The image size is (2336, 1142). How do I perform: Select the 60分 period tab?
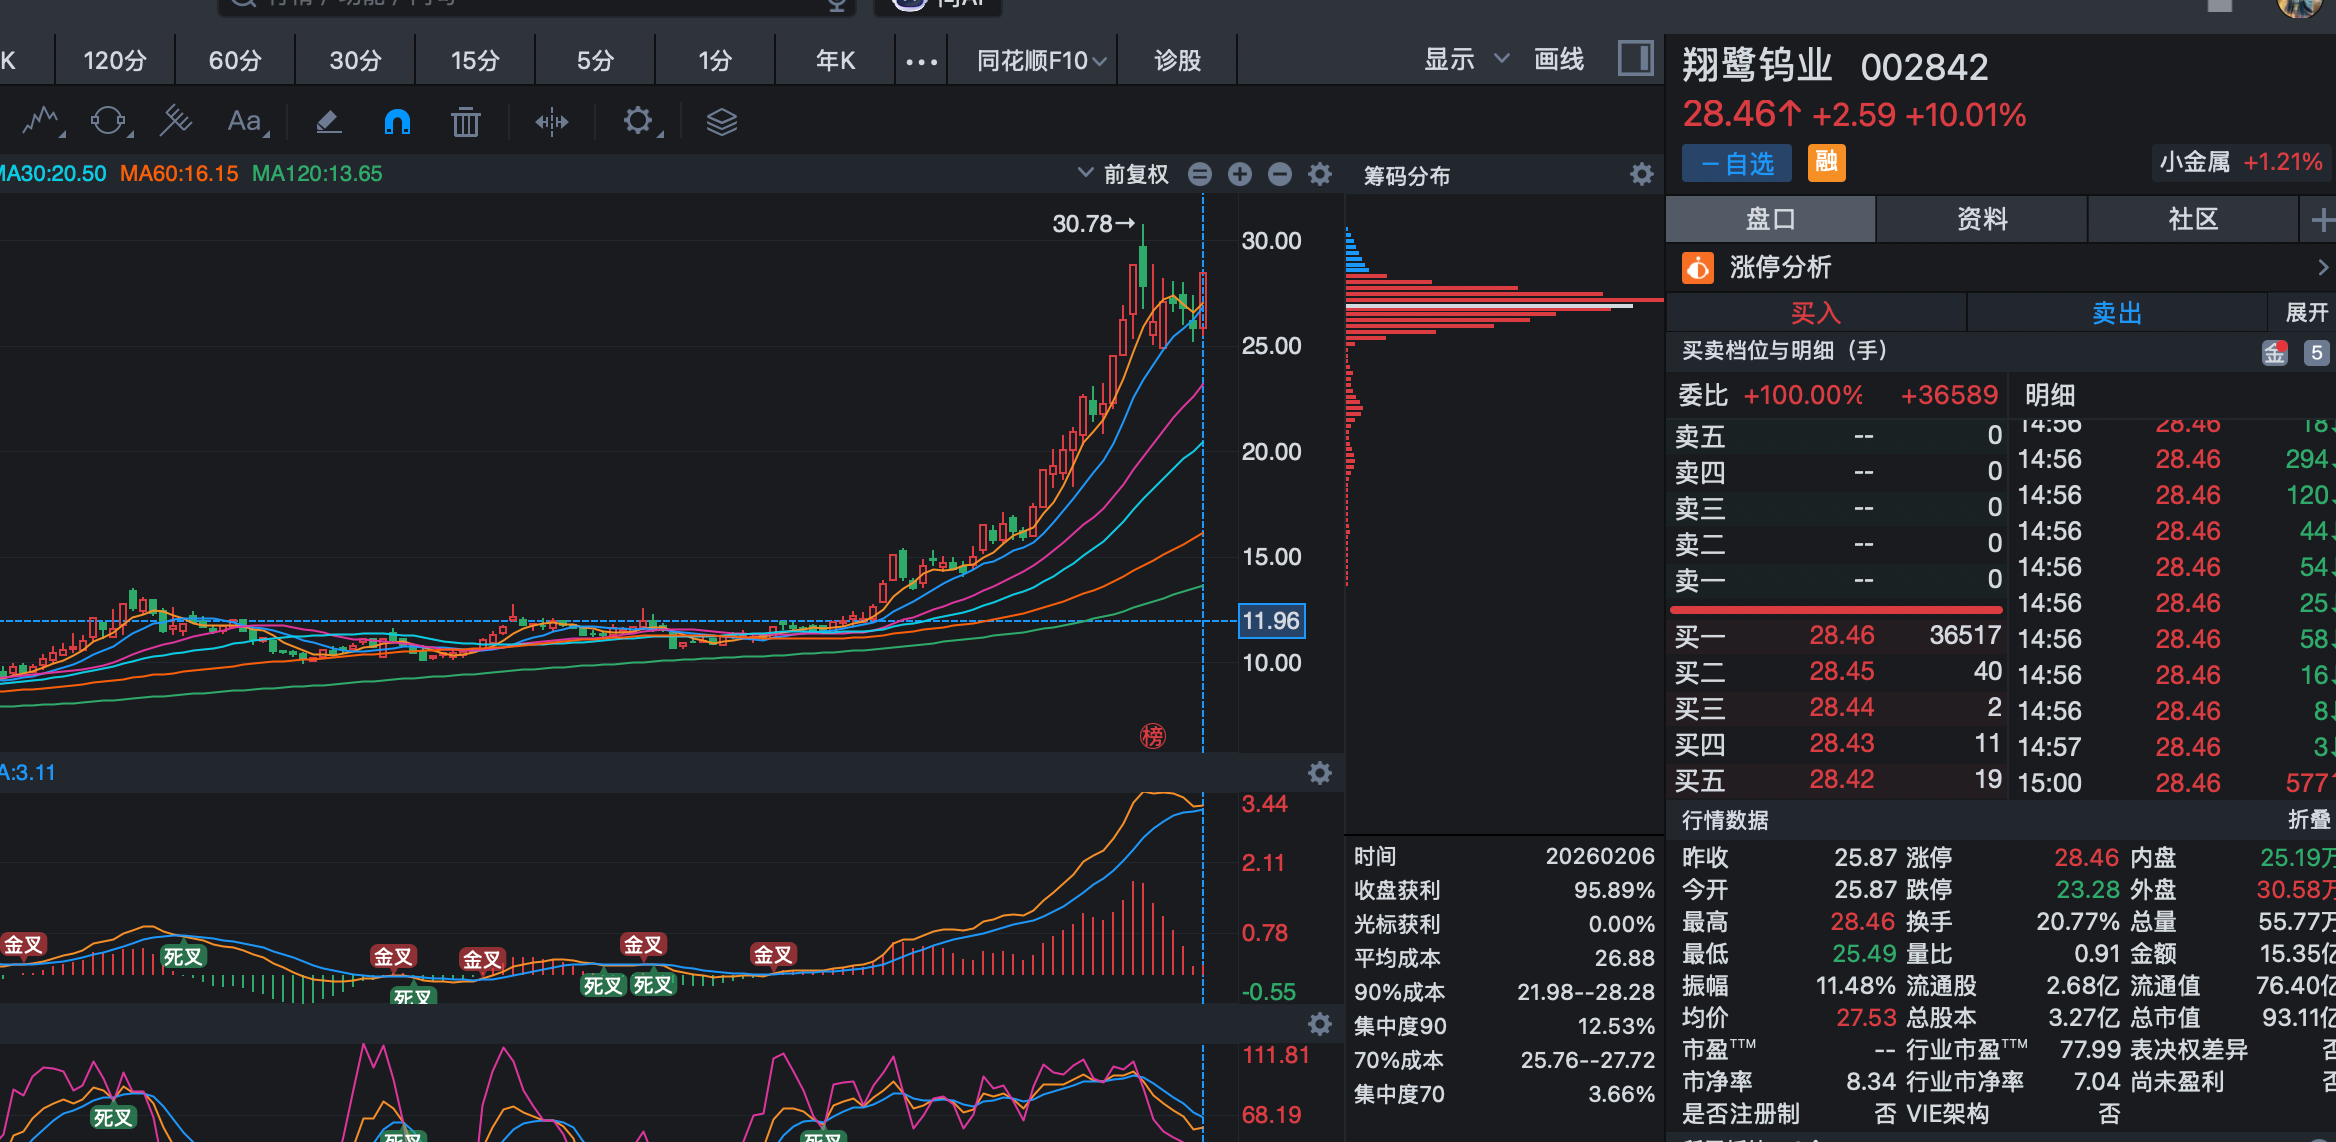pos(235,61)
